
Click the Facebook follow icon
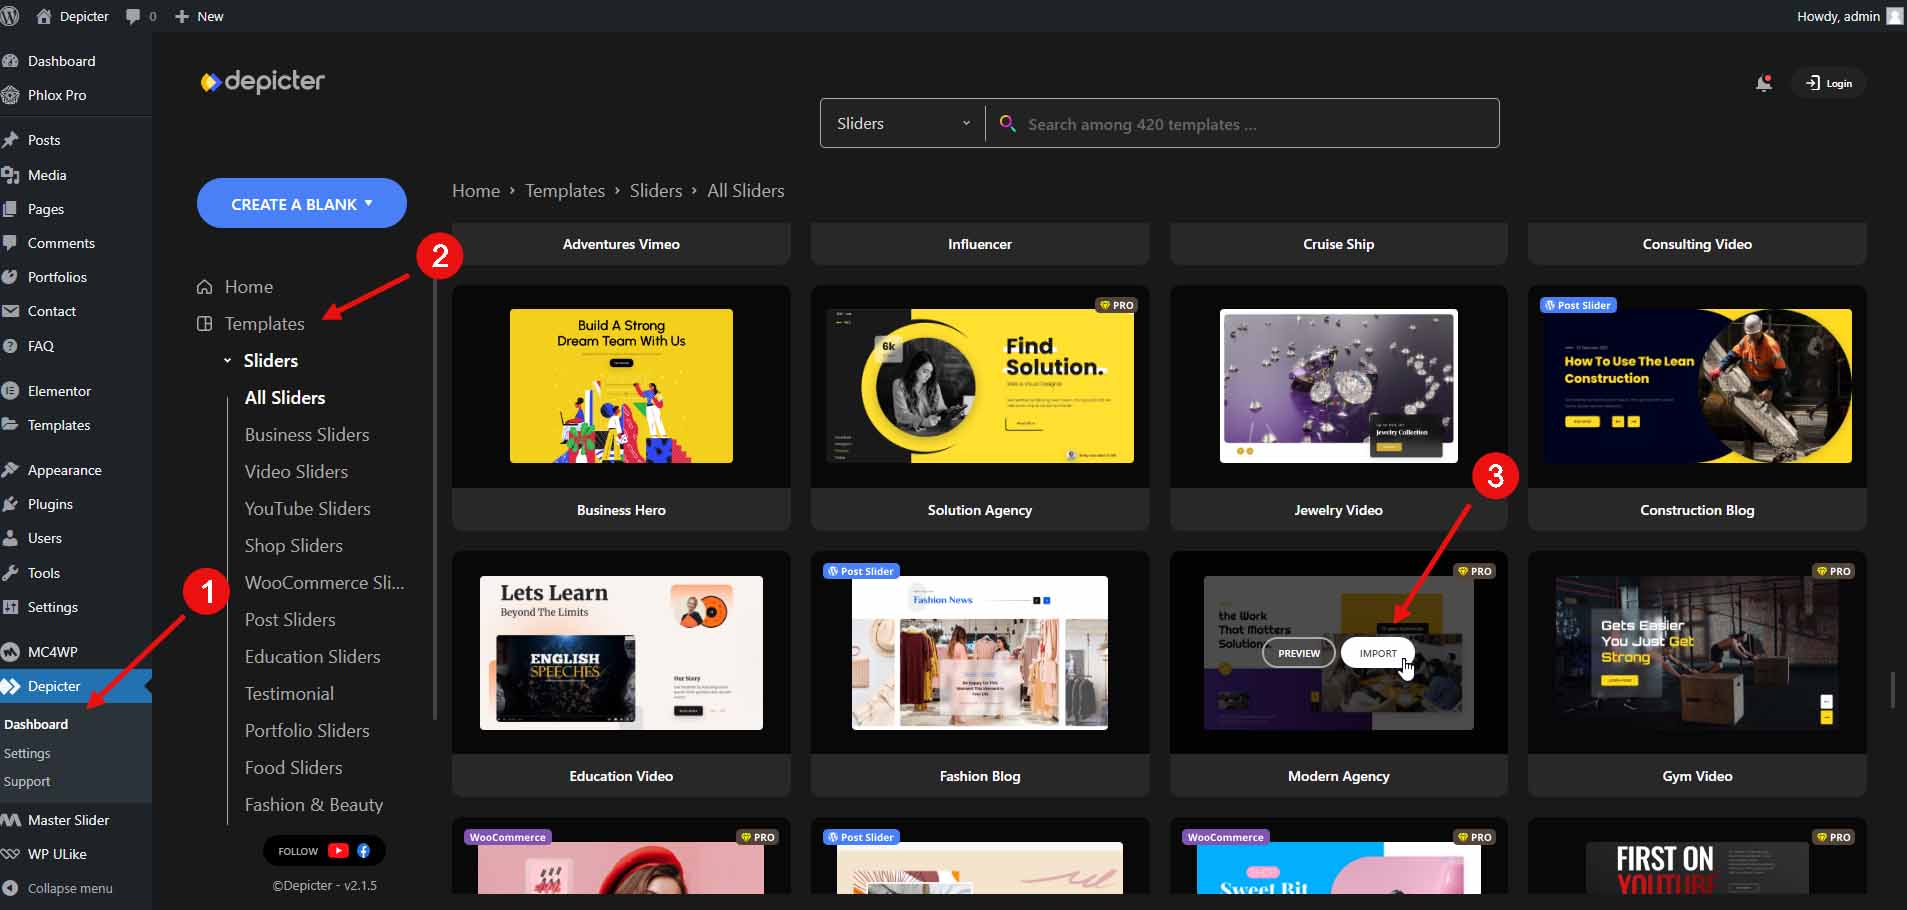pyautogui.click(x=364, y=851)
